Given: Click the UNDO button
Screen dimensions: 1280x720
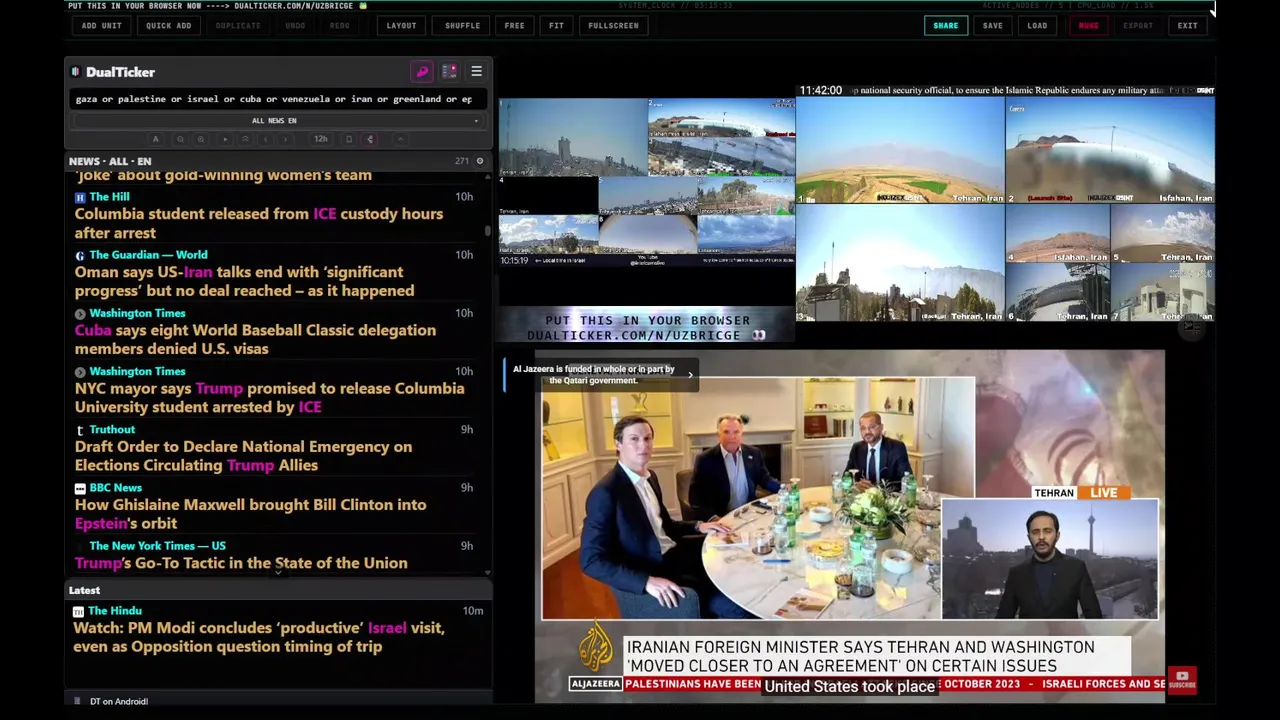Looking at the screenshot, I should (295, 26).
